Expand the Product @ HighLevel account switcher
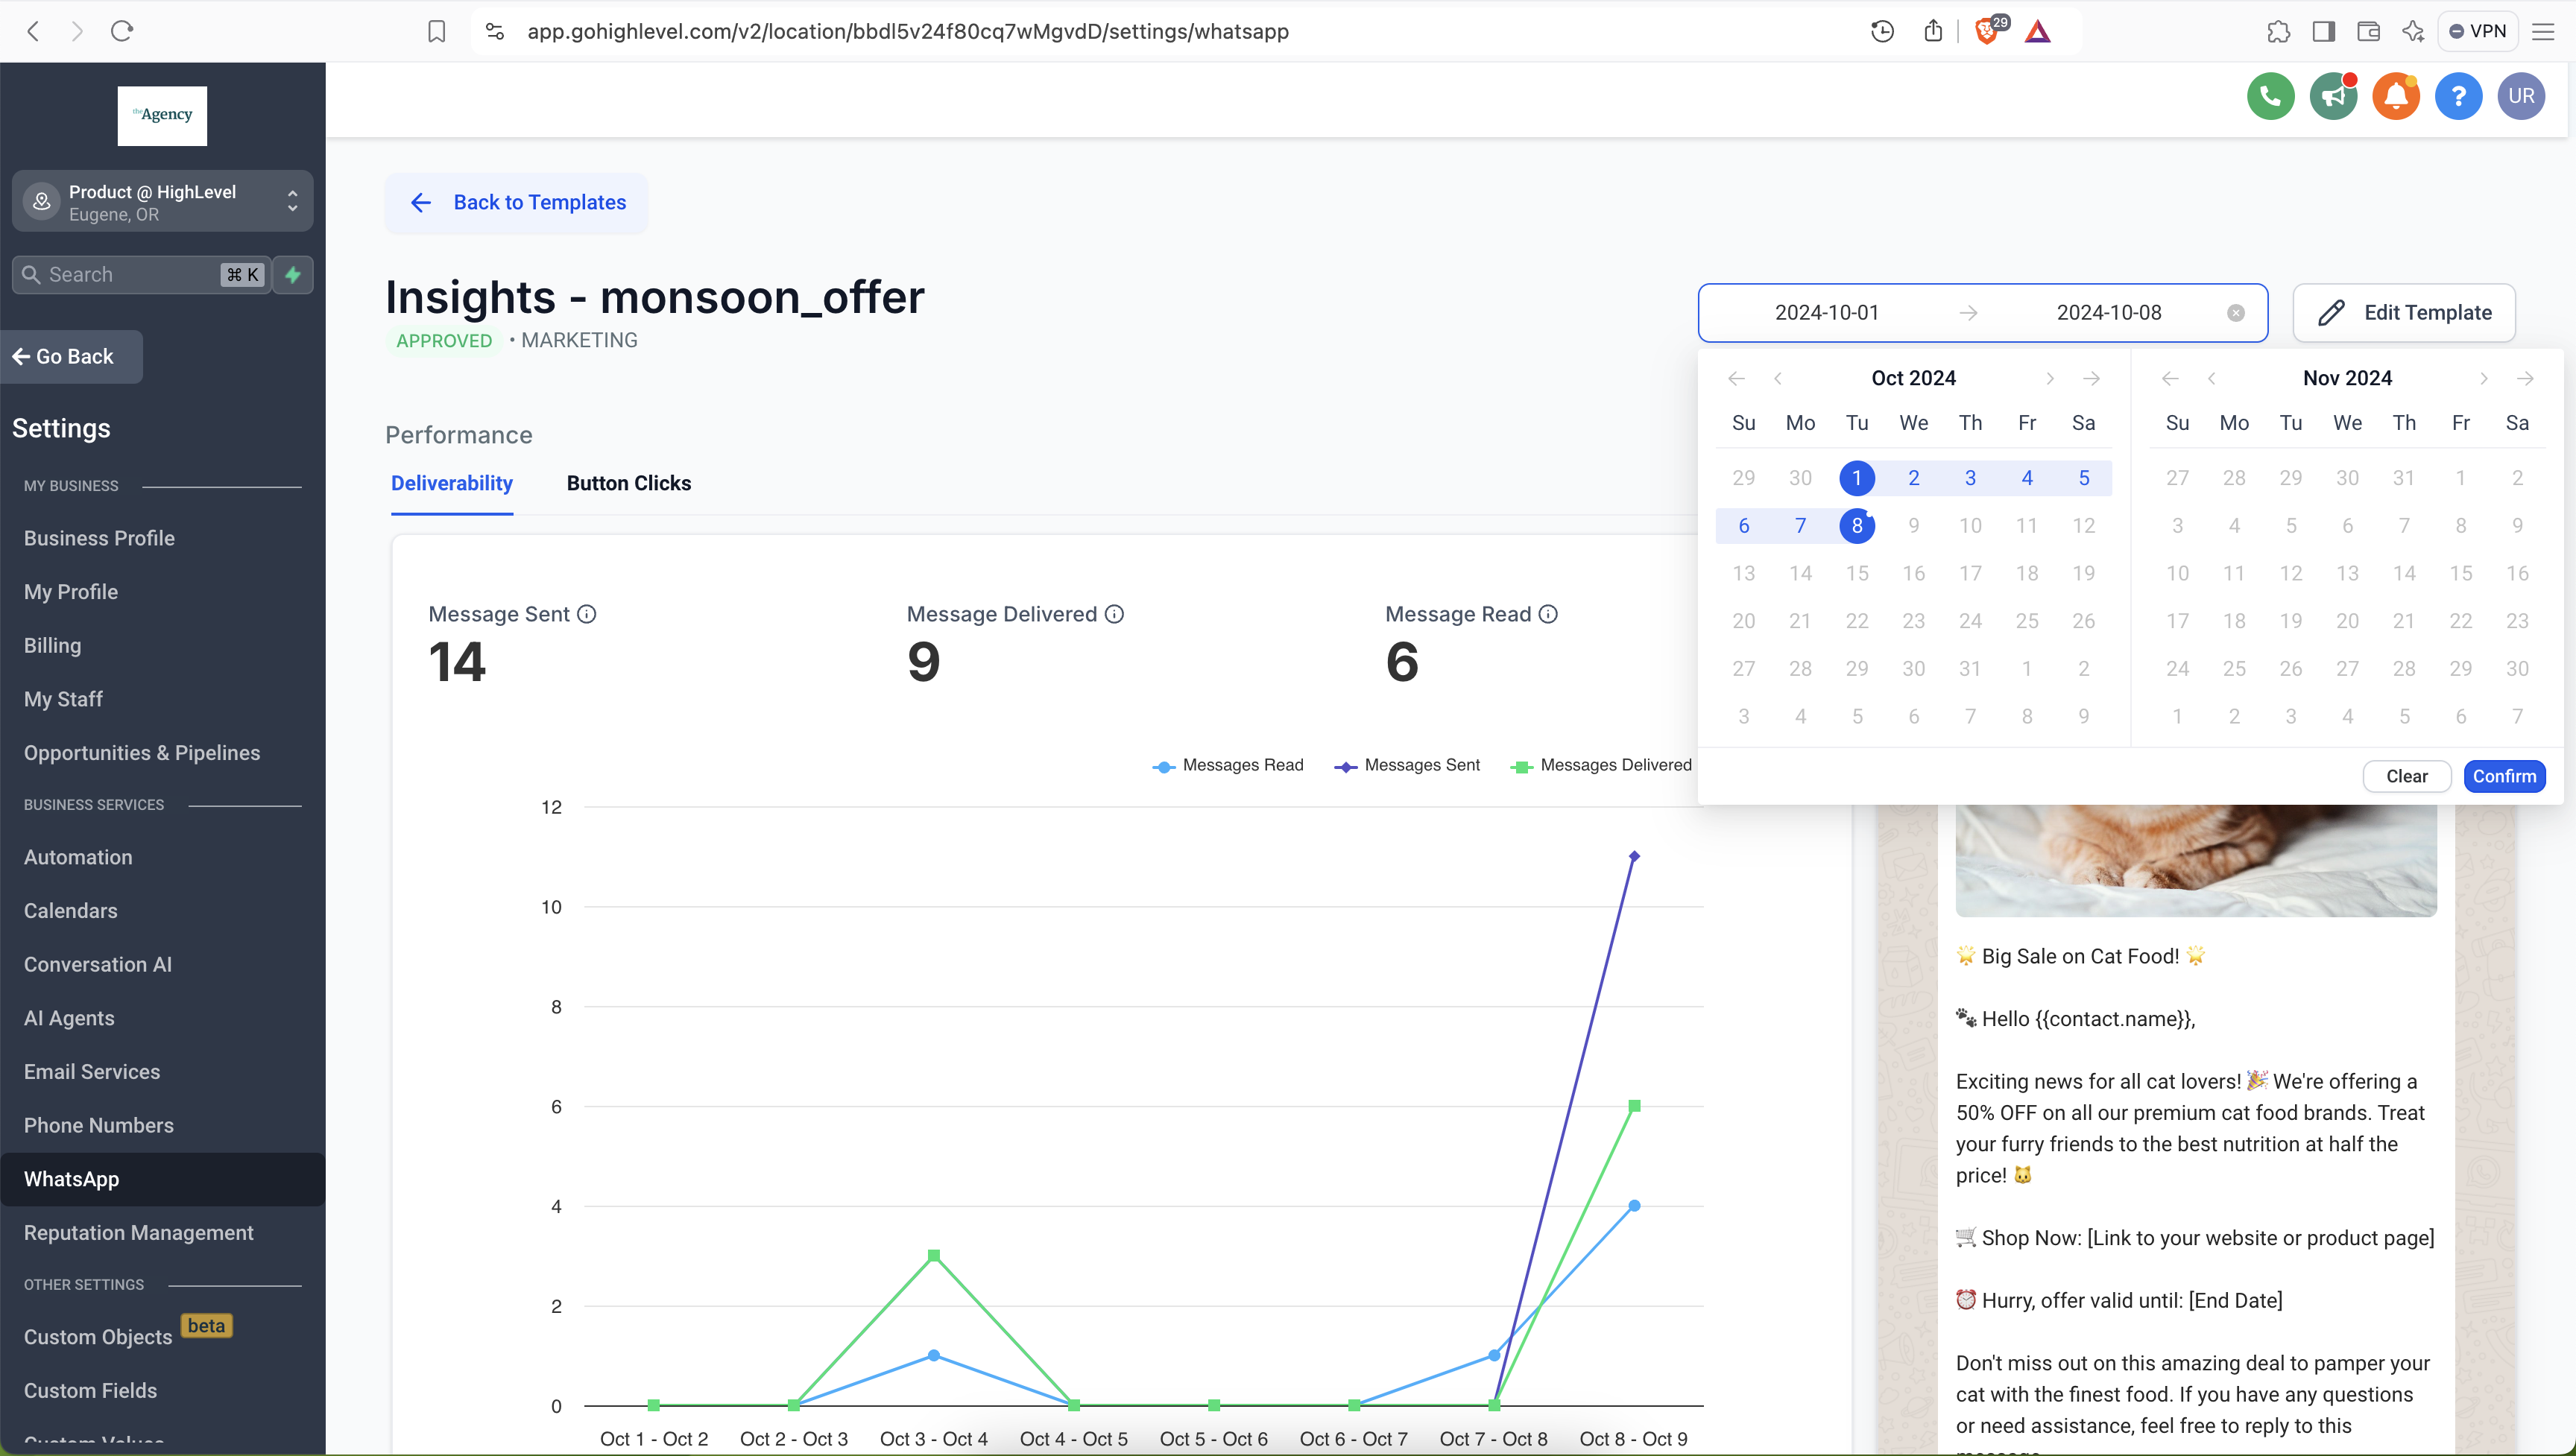 (162, 201)
